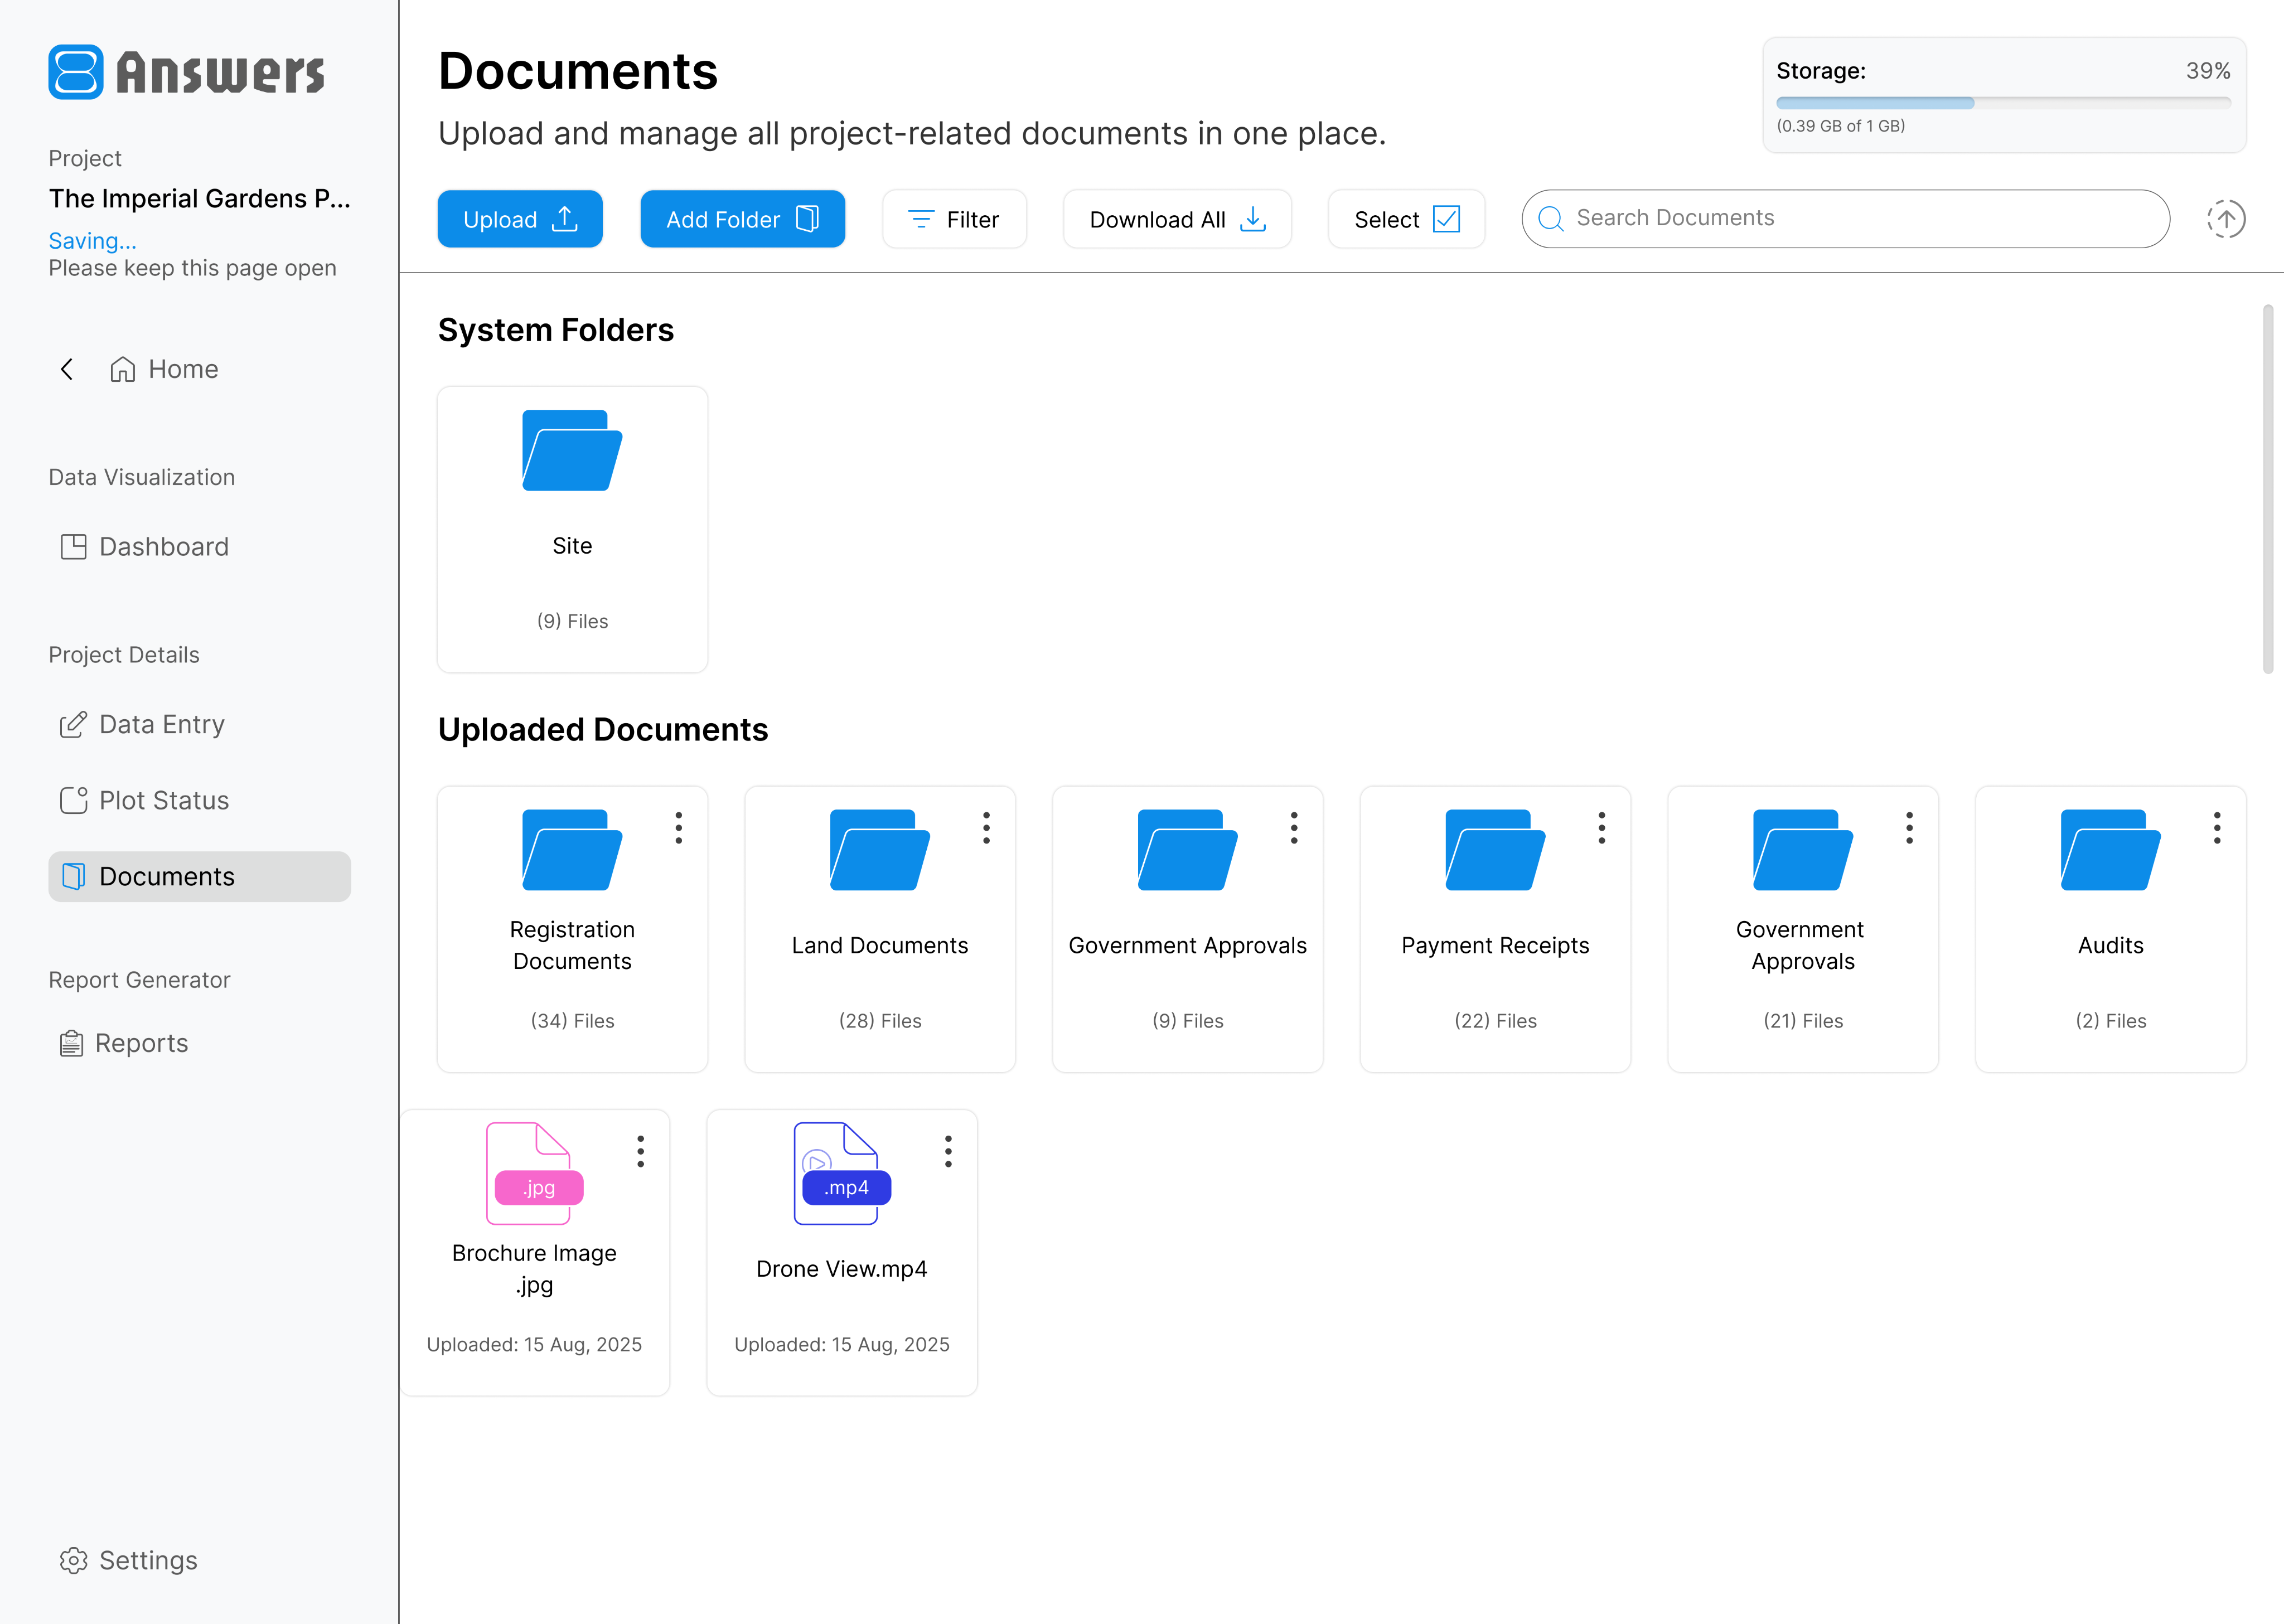This screenshot has height=1624, width=2284.
Task: Click the circular upload arrow icon beside search
Action: pos(2226,219)
